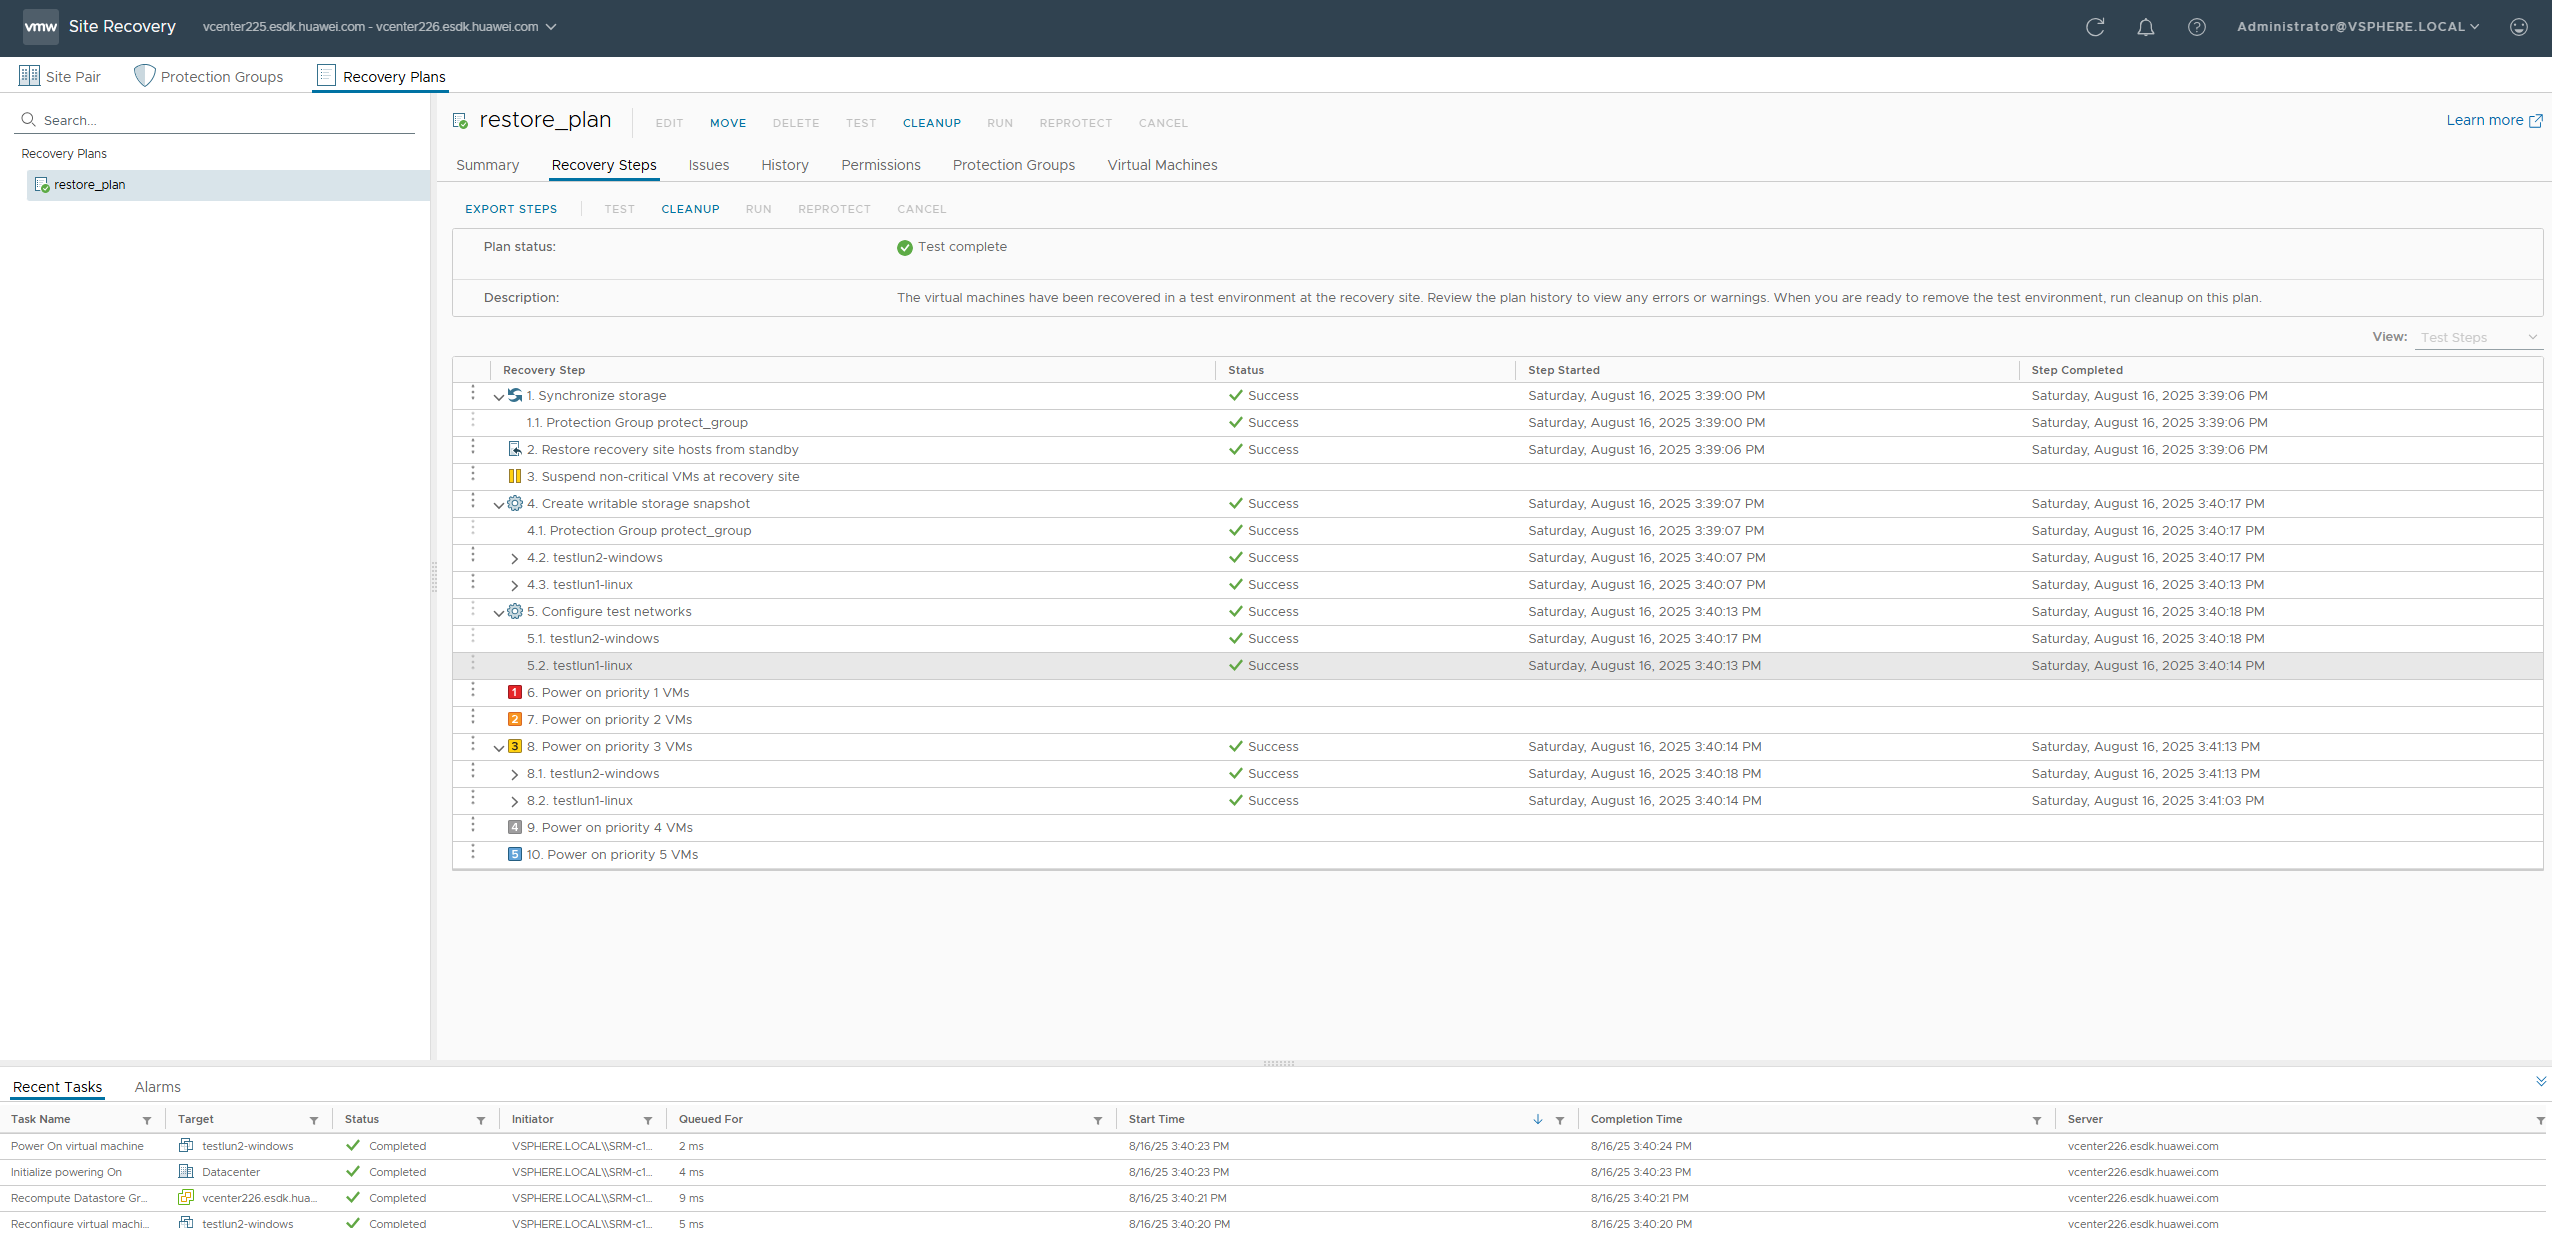Click the Suspend non-critical VMs pause icon
This screenshot has height=1234, width=2552.
click(x=515, y=477)
